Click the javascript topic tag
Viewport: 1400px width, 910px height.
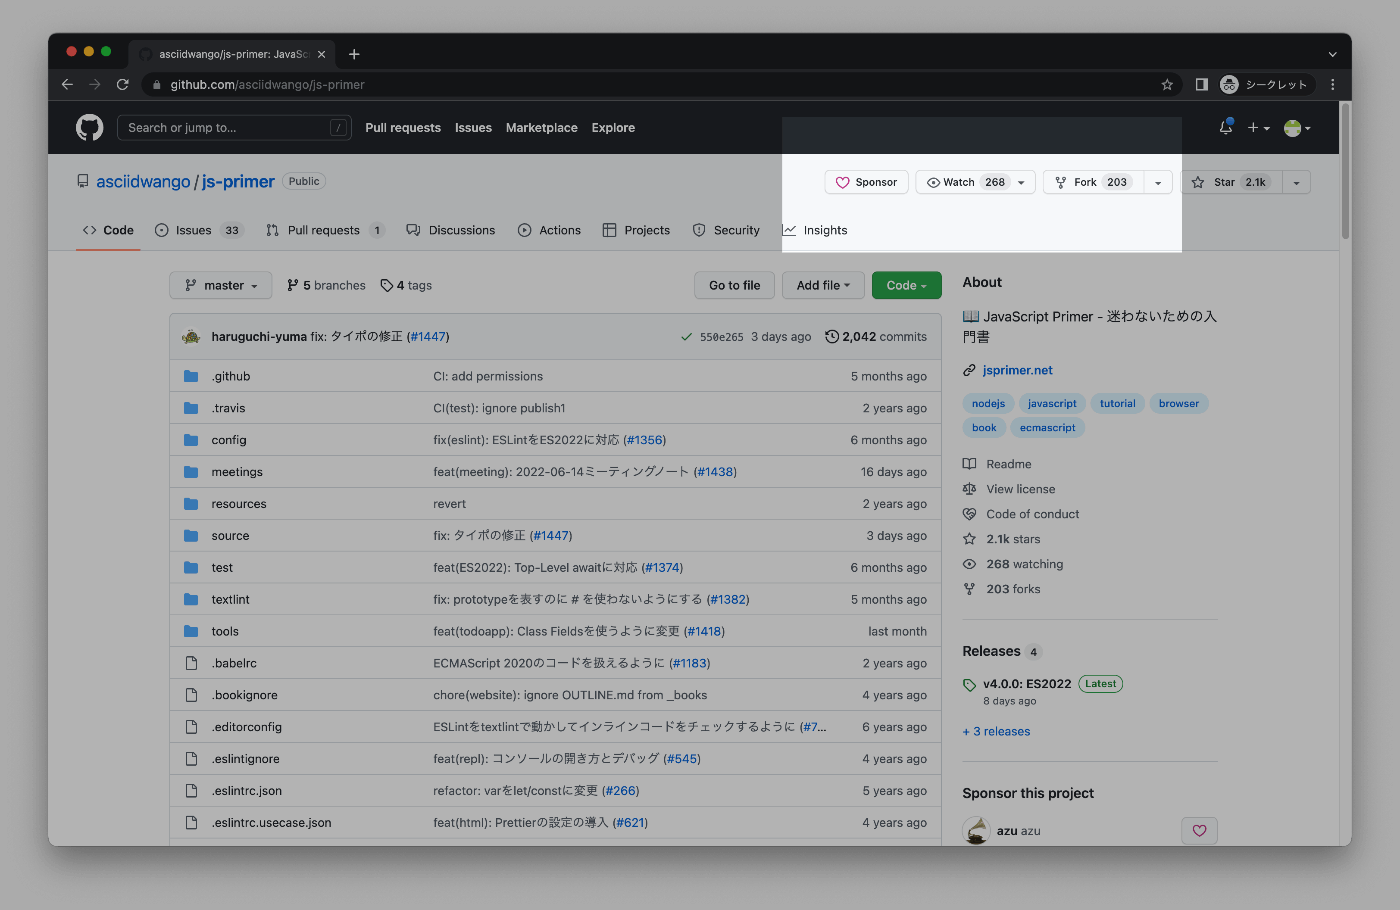point(1052,404)
